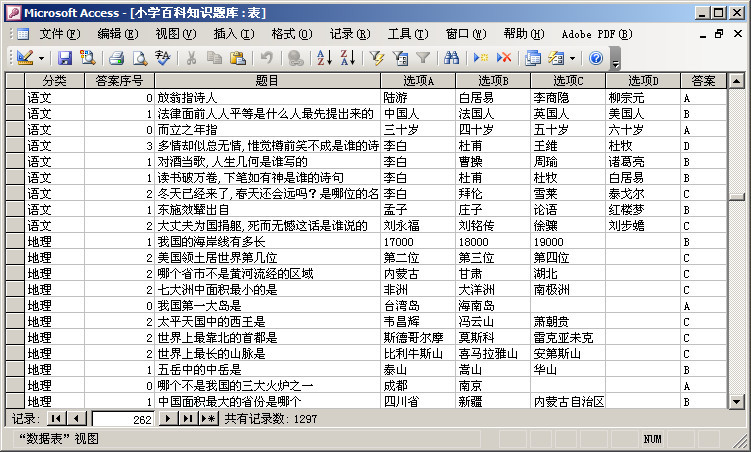Expand the New Object dropdown arrow
The image size is (751, 452).
[572, 58]
